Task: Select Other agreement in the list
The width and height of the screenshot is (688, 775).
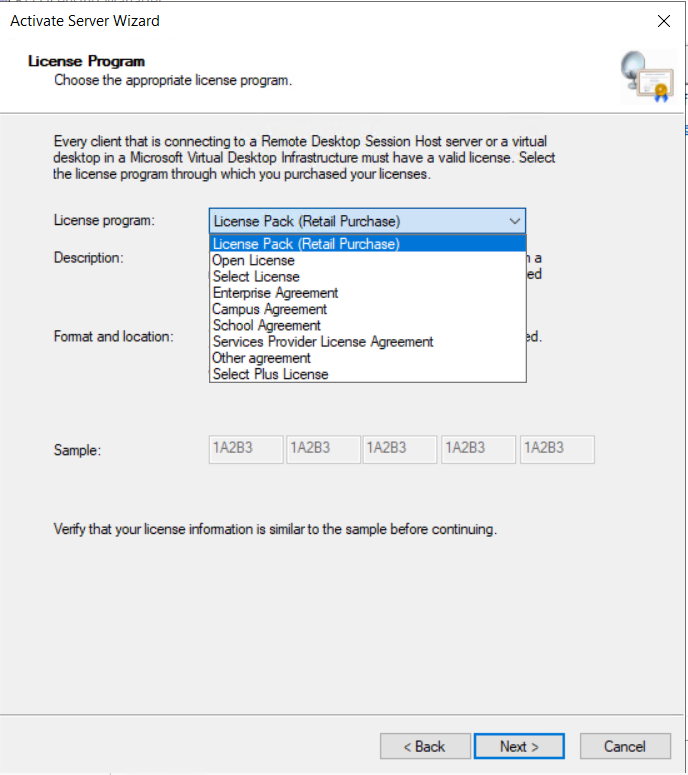Action: point(261,358)
